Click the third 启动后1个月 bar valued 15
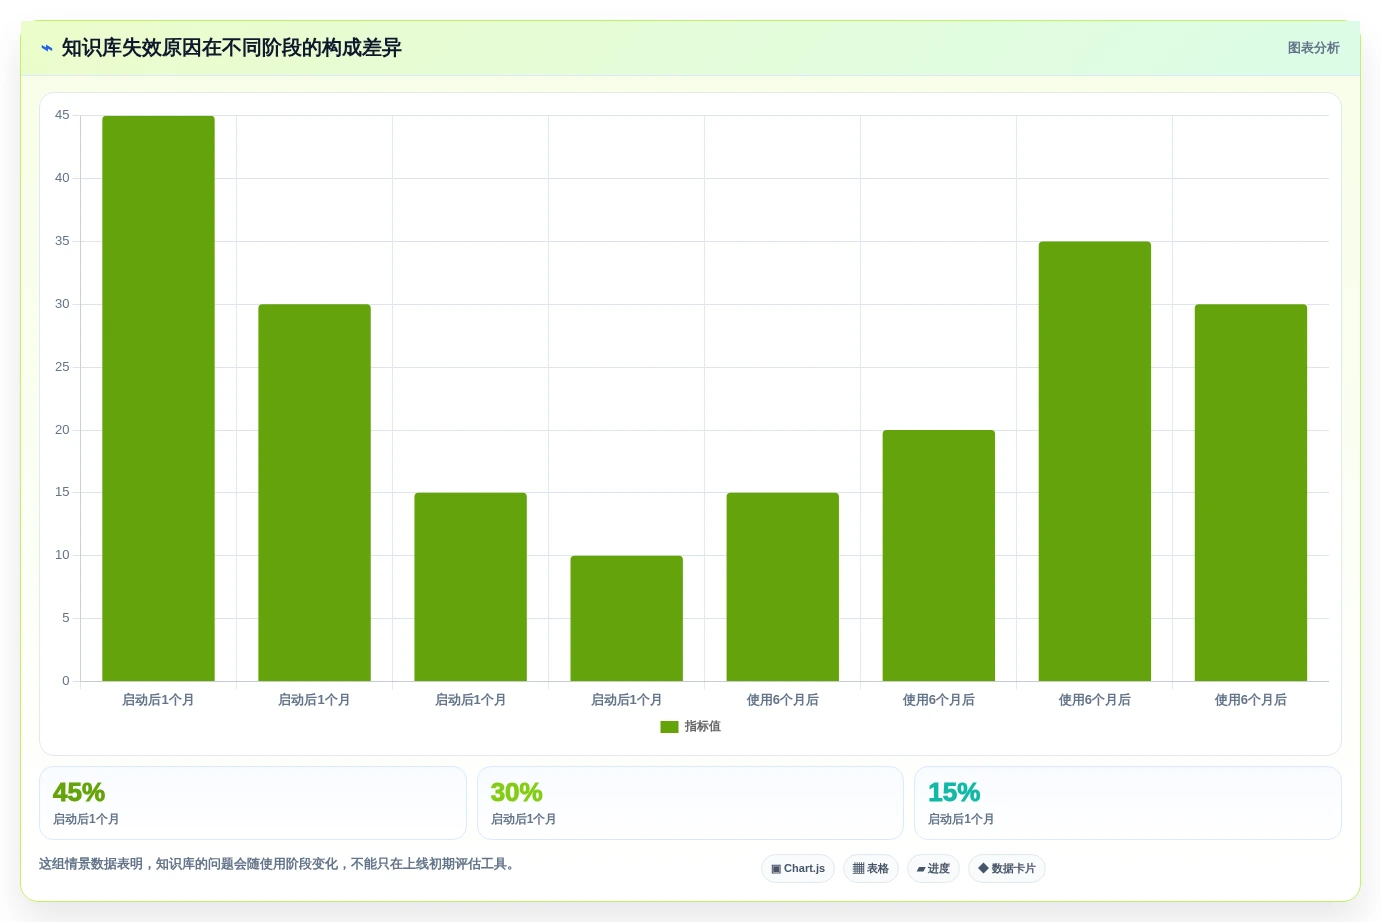This screenshot has height=922, width=1381. [x=470, y=587]
